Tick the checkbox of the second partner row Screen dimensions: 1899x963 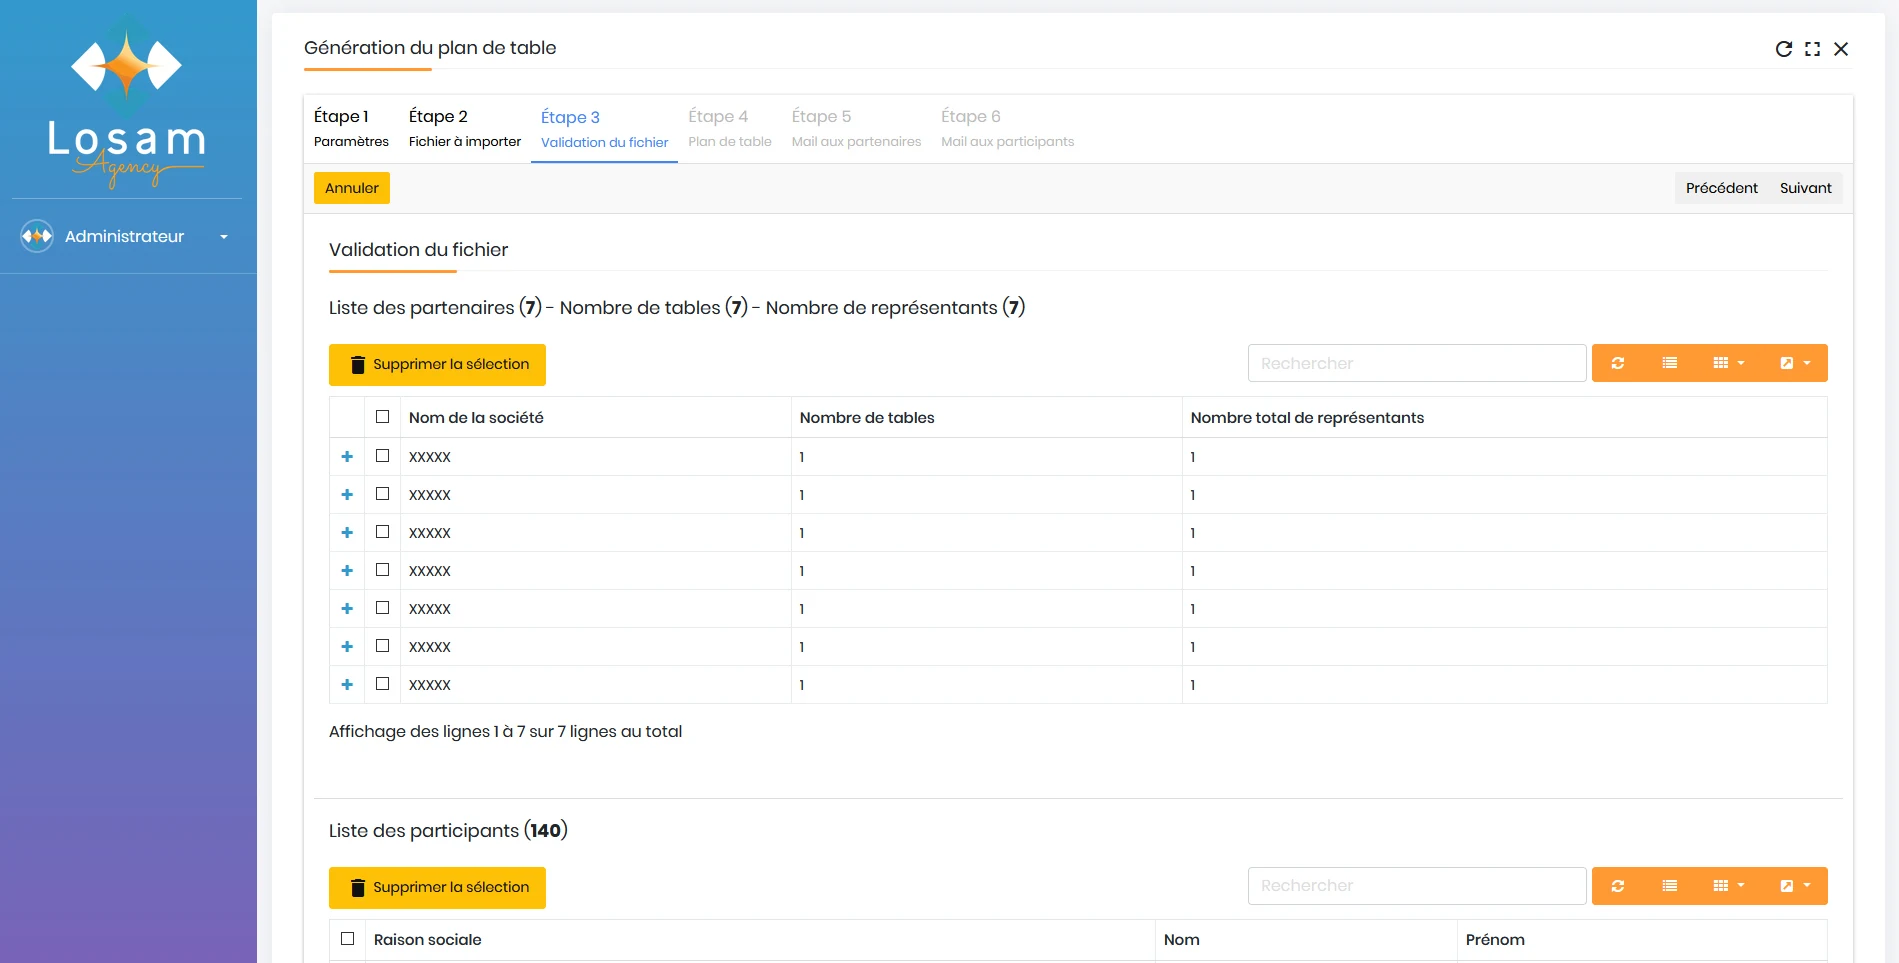tap(382, 493)
